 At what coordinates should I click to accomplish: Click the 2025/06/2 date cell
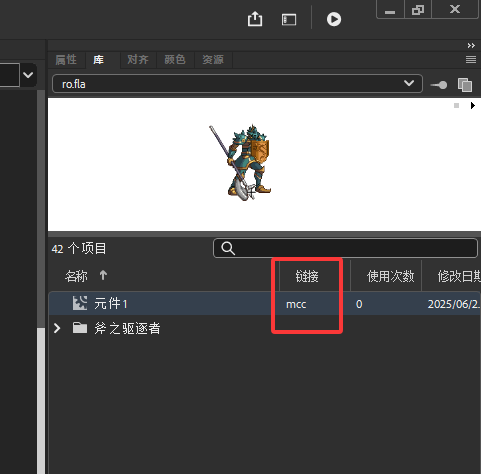tap(454, 304)
